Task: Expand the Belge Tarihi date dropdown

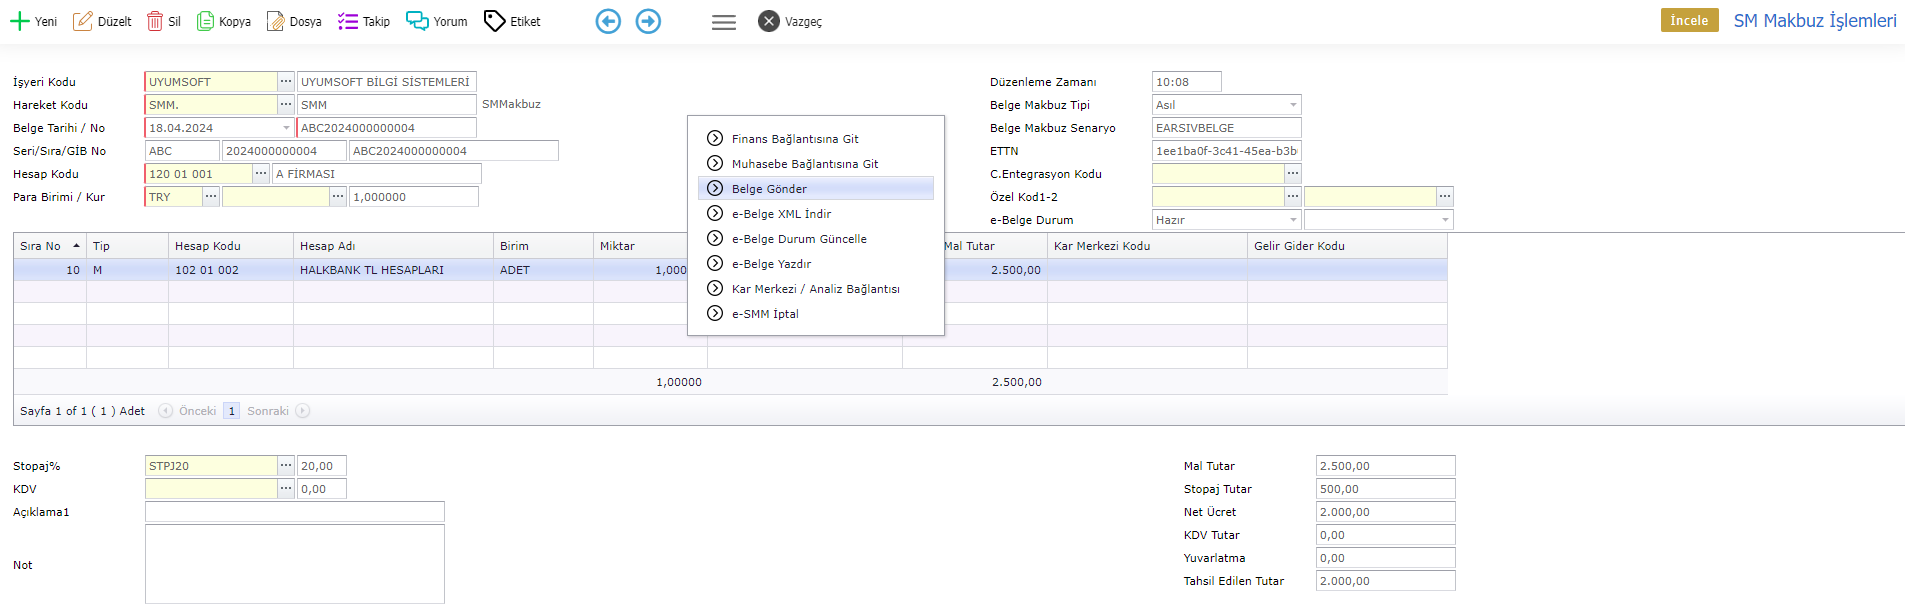Action: pos(286,128)
